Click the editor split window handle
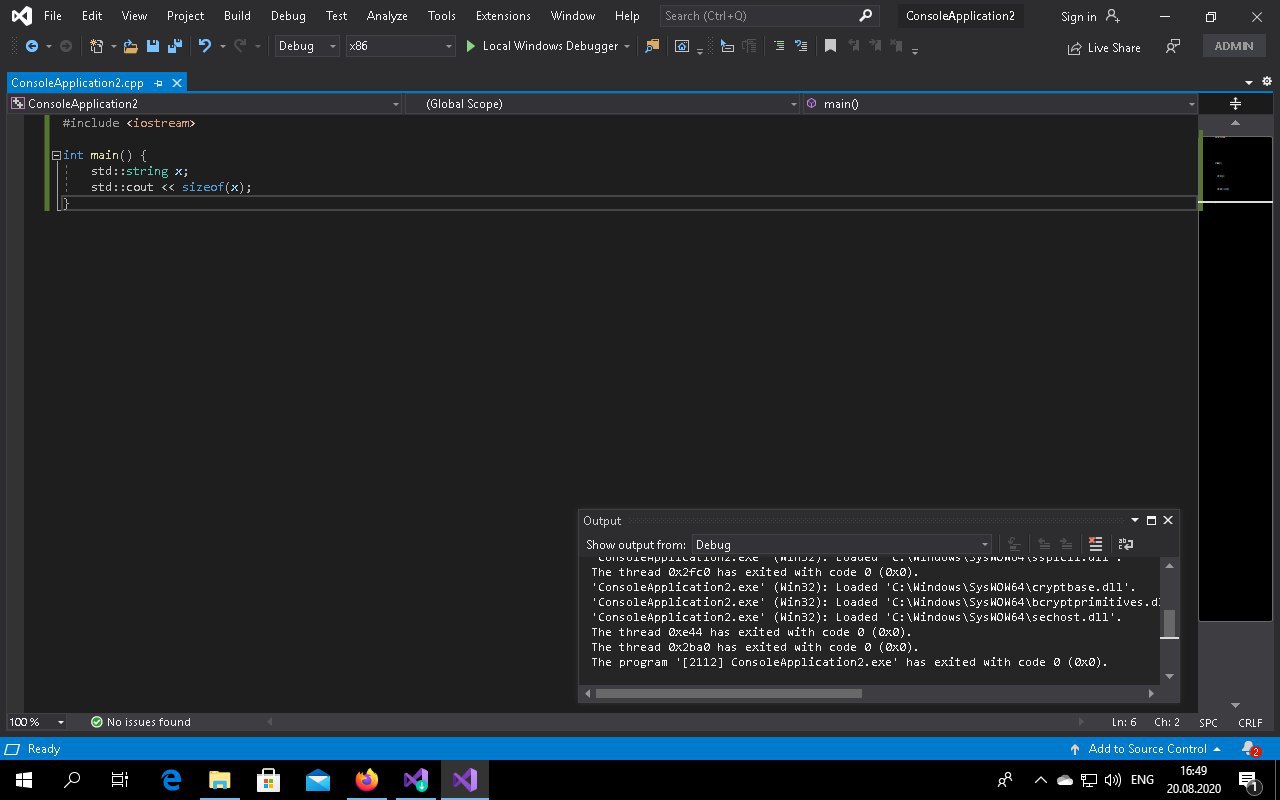The width and height of the screenshot is (1280, 800). pos(1235,104)
